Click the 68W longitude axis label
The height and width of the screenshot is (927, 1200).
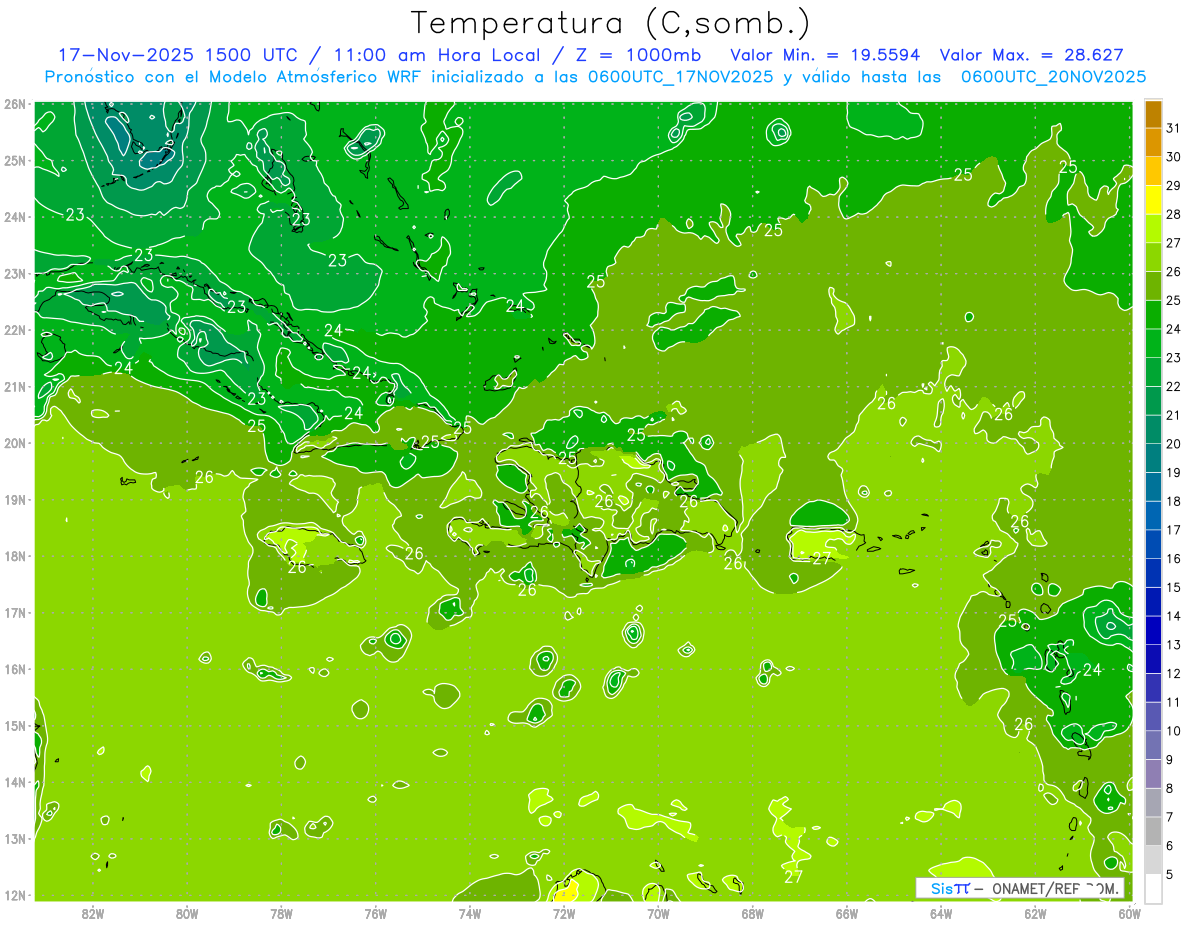pos(752,913)
